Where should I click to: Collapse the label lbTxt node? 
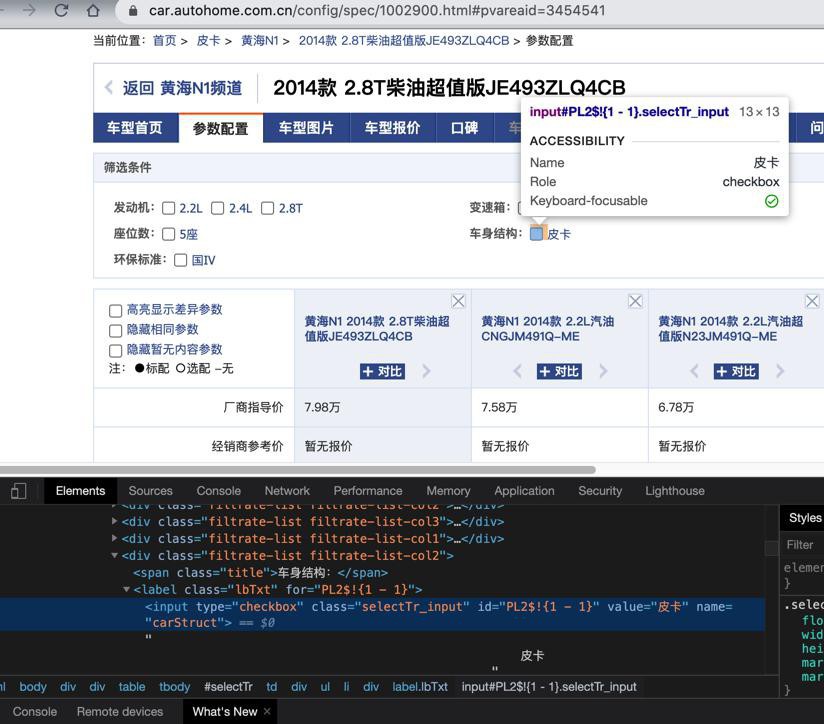126,589
